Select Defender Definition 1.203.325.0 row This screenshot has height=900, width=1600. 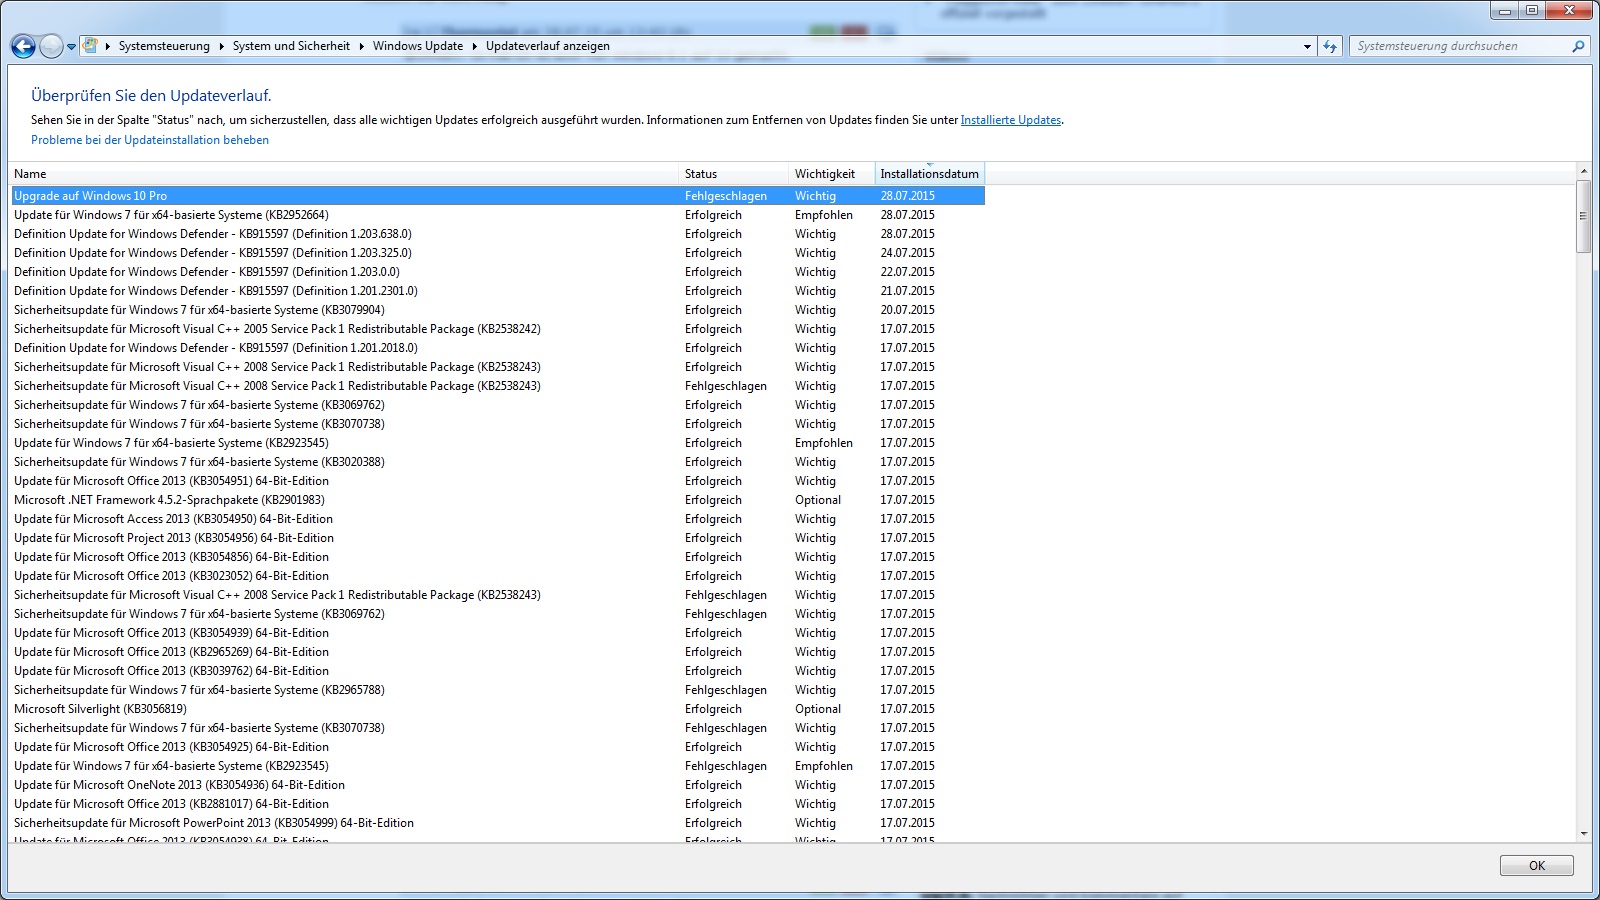click(x=498, y=253)
